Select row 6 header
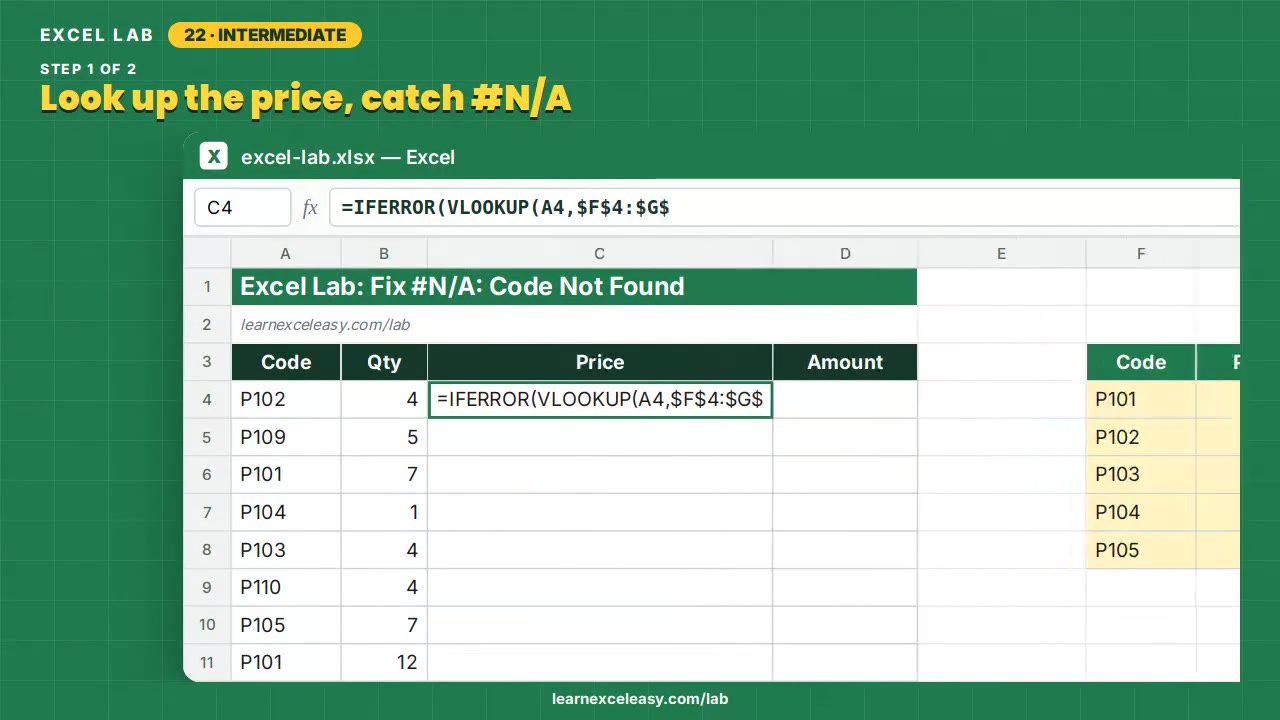Image resolution: width=1280 pixels, height=720 pixels. (207, 474)
